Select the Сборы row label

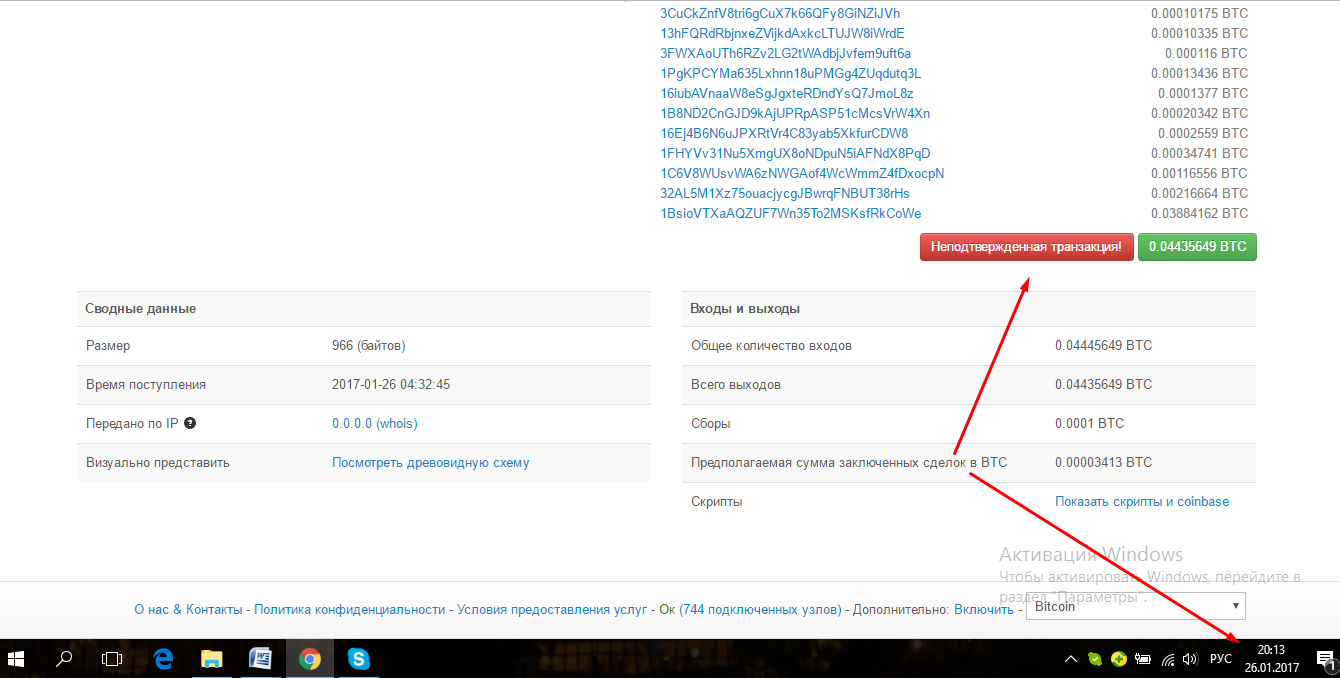[x=711, y=424]
